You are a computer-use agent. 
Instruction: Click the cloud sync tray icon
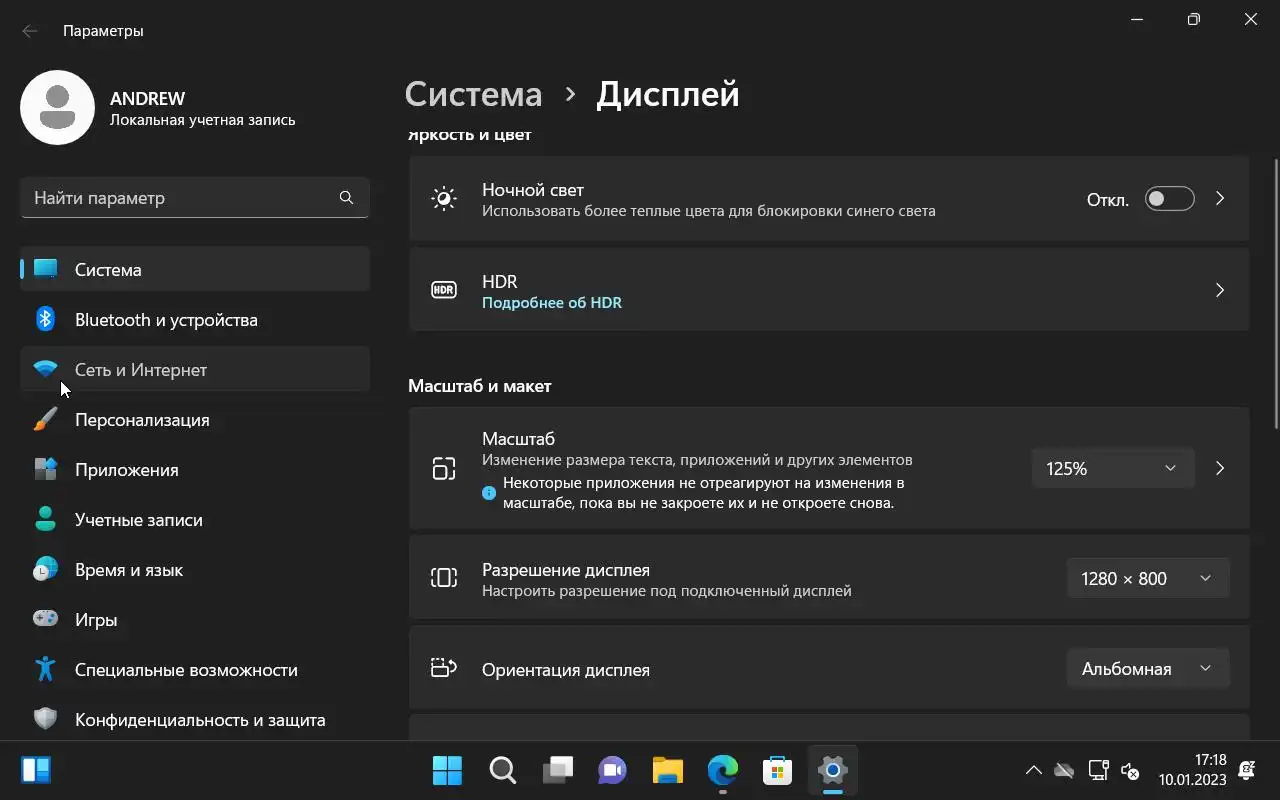[1064, 770]
